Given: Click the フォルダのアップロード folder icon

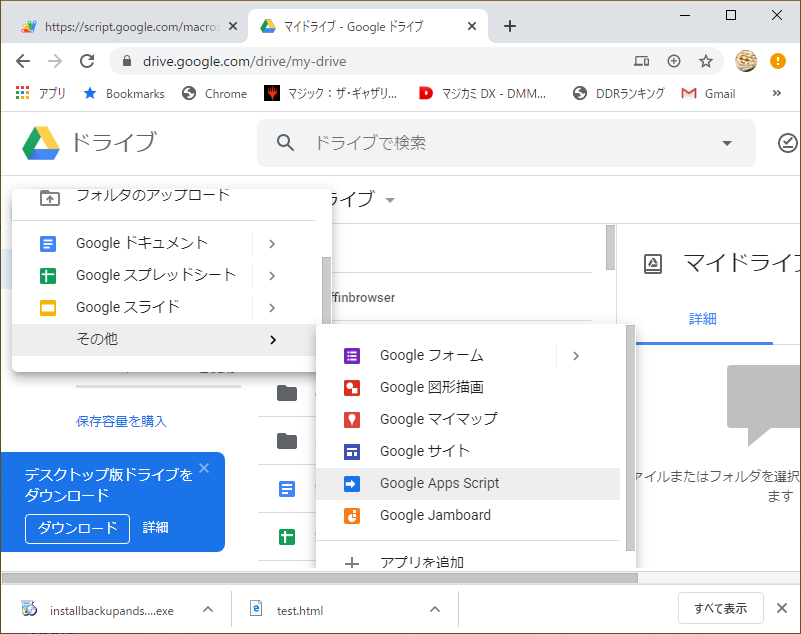Looking at the screenshot, I should tap(50, 197).
